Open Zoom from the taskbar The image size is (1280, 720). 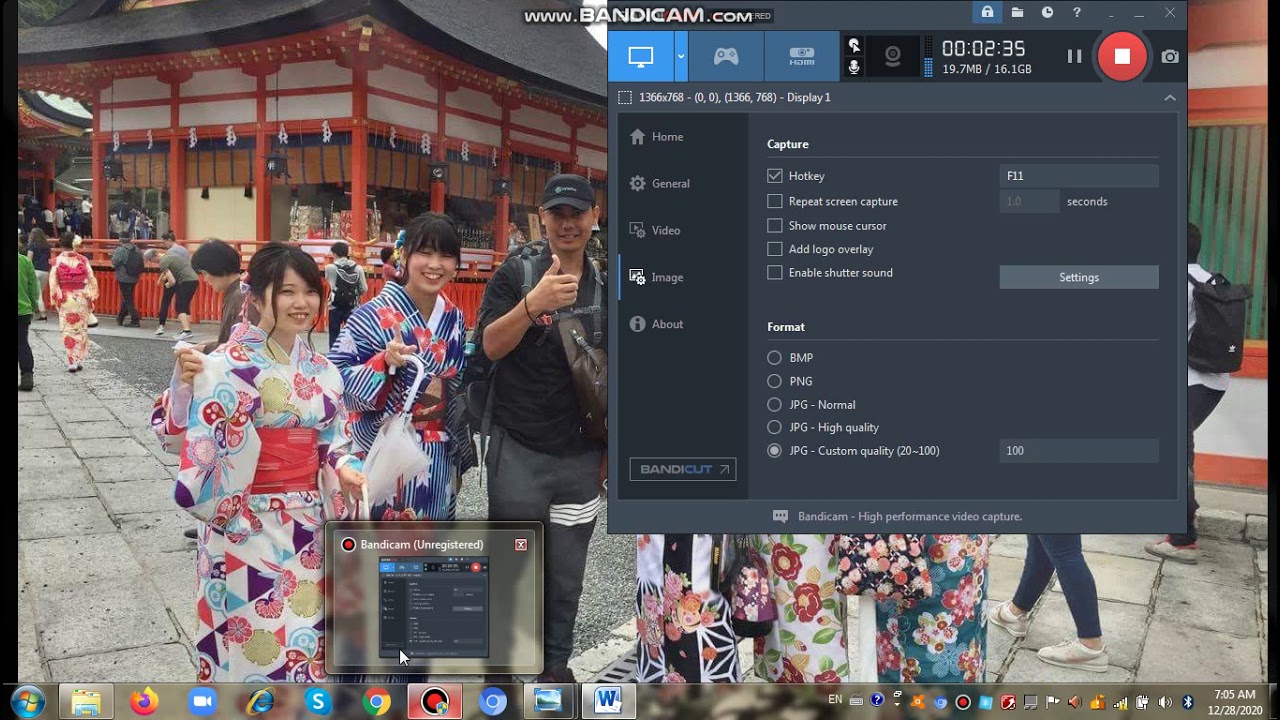tap(202, 702)
